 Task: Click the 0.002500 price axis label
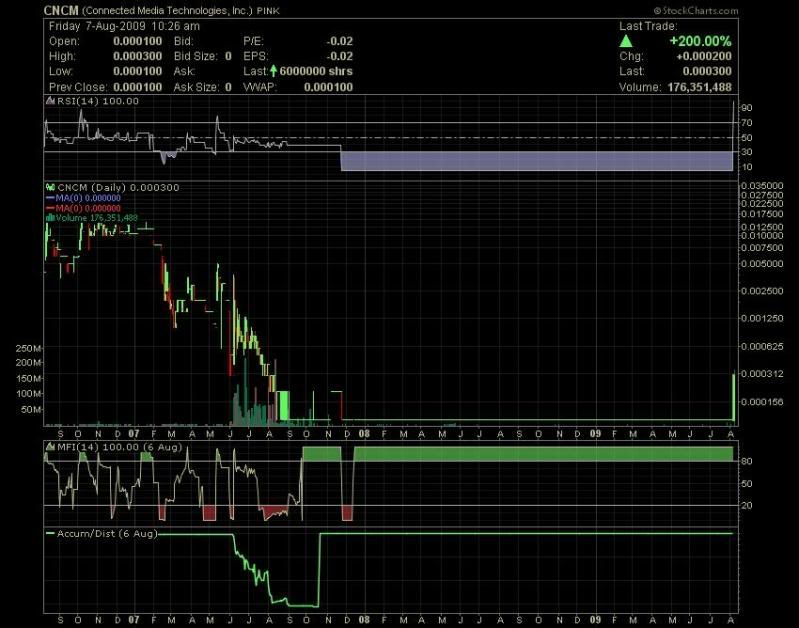[762, 291]
